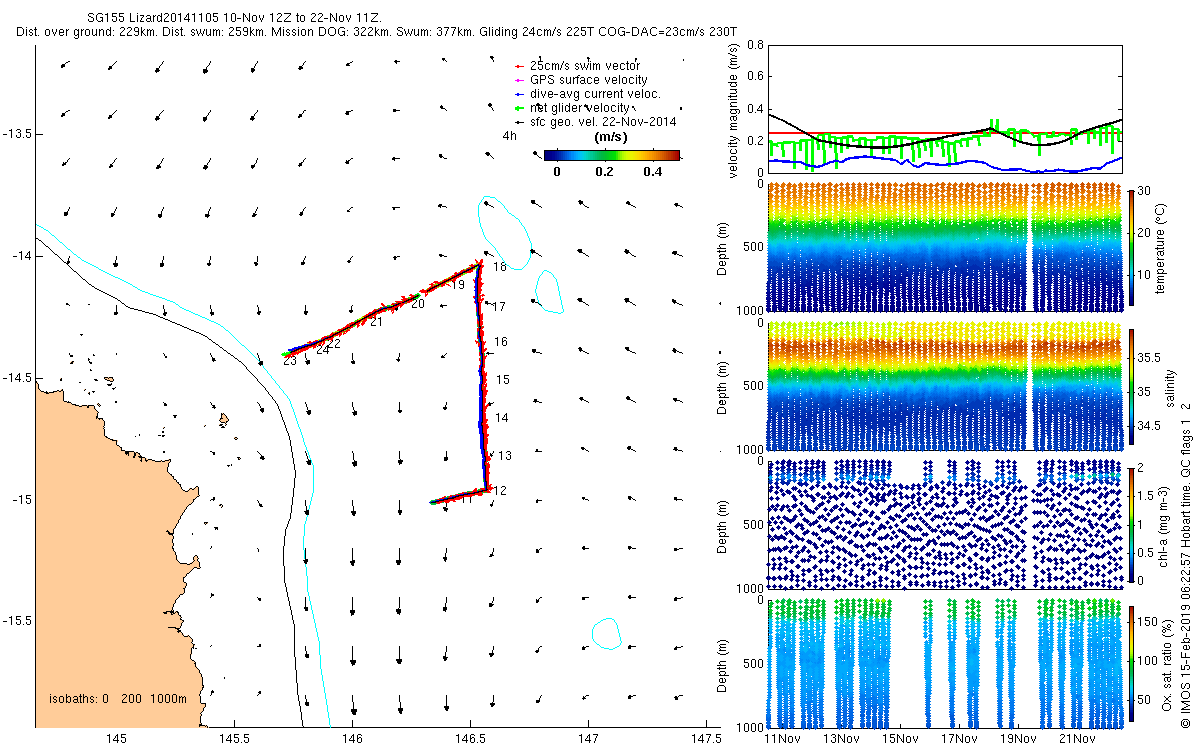Click the "35.5" salinity colorbar tick

pyautogui.click(x=1150, y=357)
